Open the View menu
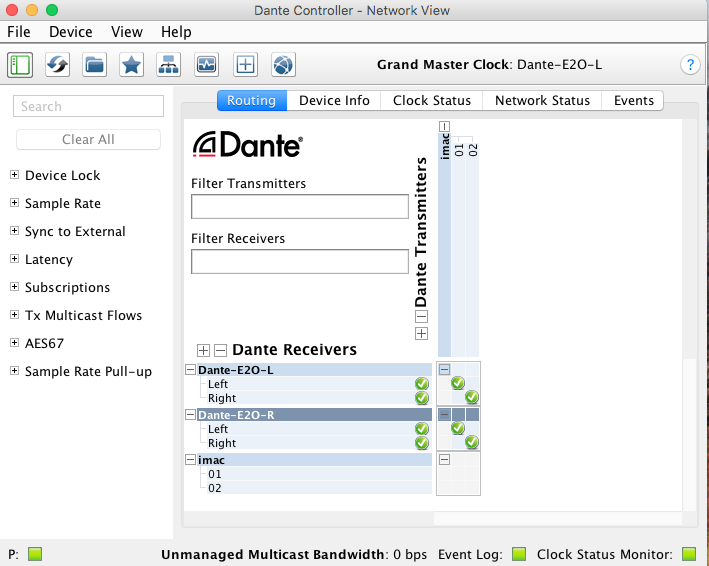The width and height of the screenshot is (709, 566). pyautogui.click(x=127, y=32)
